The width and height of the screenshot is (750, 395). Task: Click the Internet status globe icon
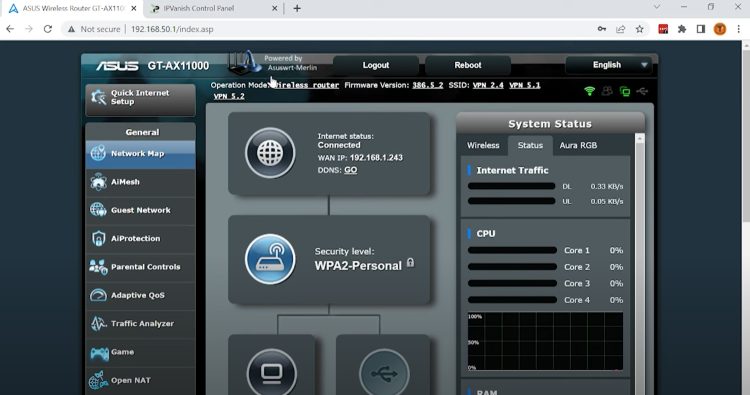pos(270,153)
